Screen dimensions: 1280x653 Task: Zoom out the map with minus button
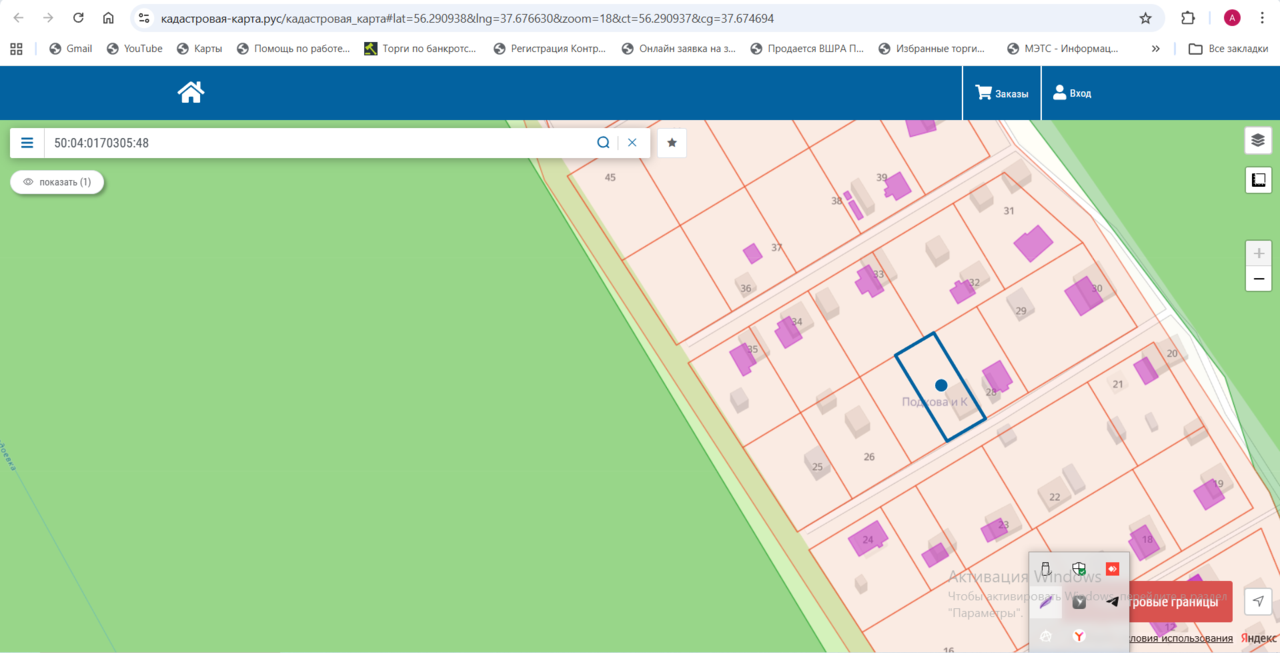click(1258, 279)
